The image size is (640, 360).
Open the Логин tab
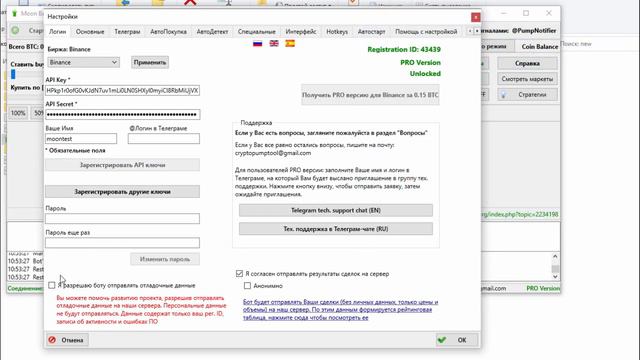(x=58, y=31)
